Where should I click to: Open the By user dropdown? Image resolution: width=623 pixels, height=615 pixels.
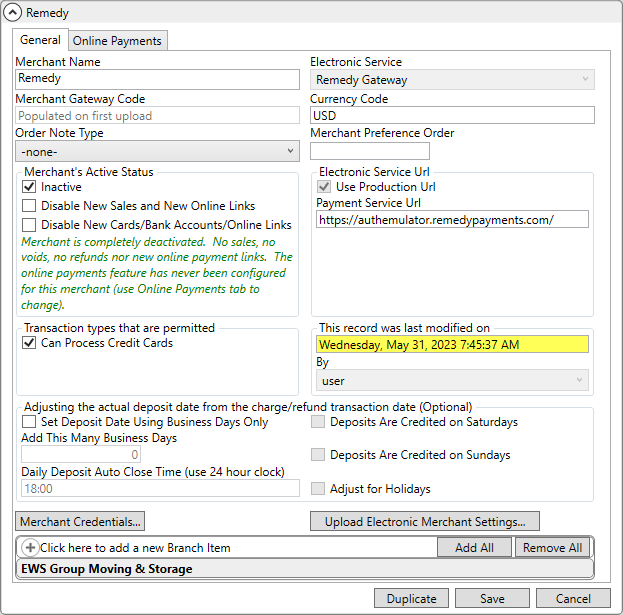coord(452,380)
